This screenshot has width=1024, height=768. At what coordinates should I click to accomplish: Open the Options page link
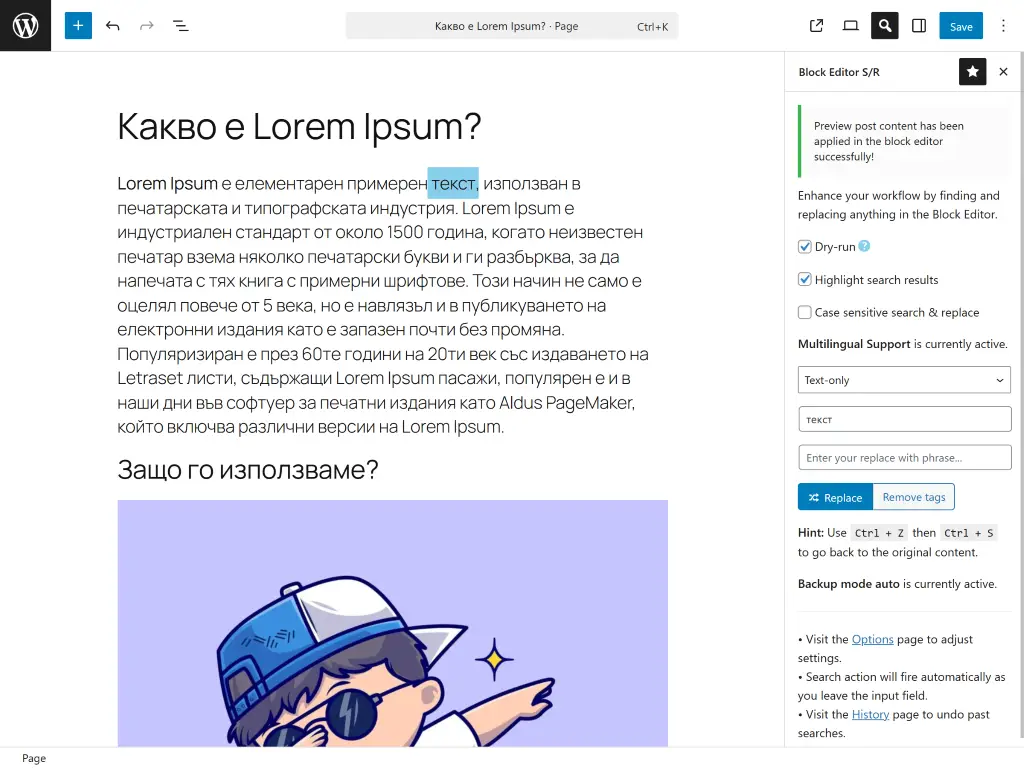click(873, 639)
